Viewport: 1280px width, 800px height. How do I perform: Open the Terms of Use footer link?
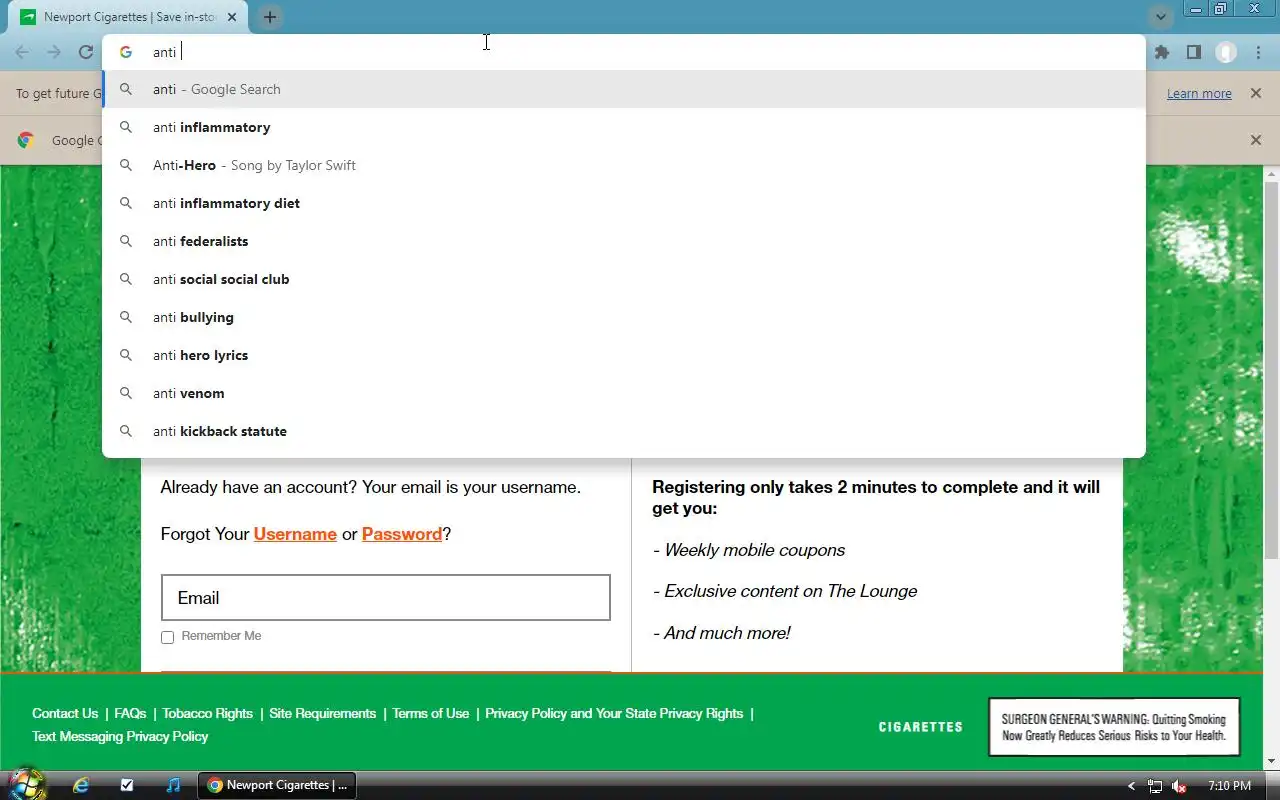431,713
